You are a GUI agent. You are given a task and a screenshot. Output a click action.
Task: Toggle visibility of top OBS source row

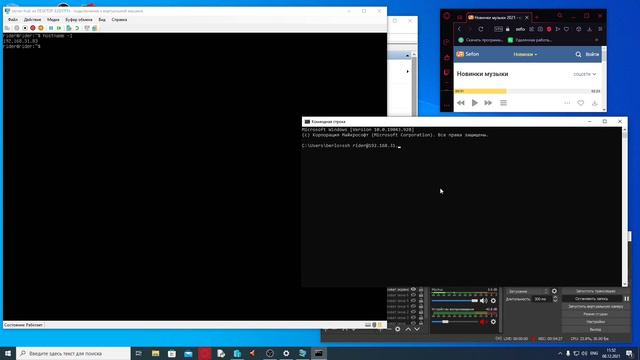click(x=413, y=289)
